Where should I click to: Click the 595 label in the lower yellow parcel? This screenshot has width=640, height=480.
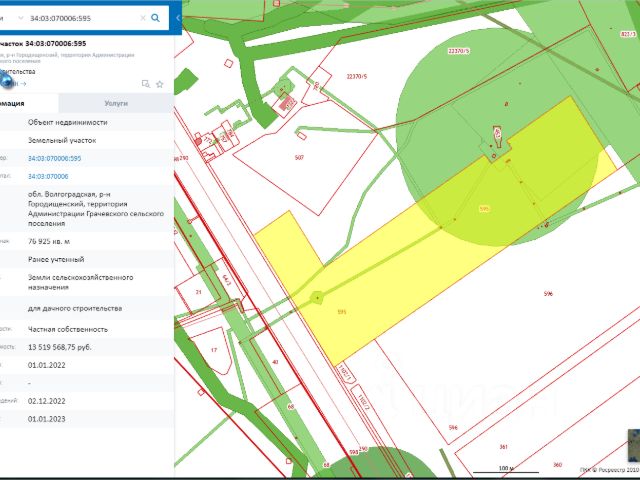342,312
